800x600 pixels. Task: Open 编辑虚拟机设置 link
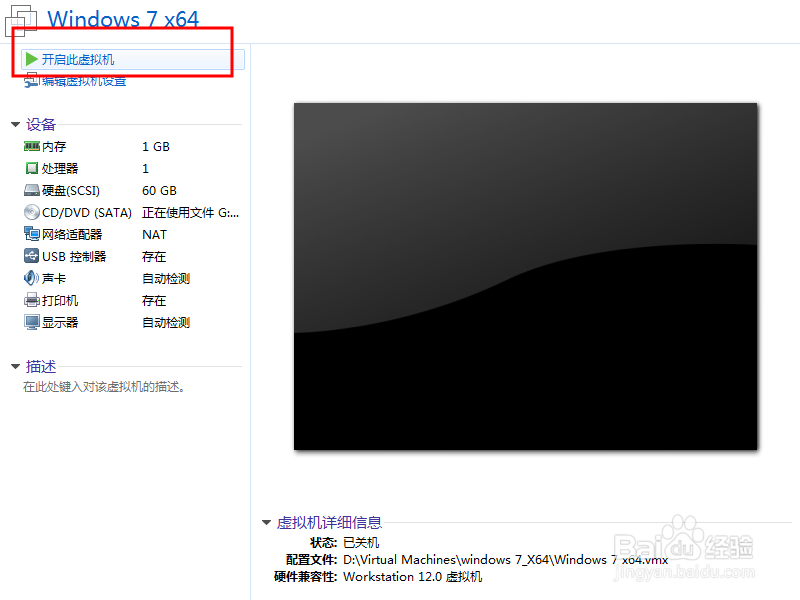84,81
